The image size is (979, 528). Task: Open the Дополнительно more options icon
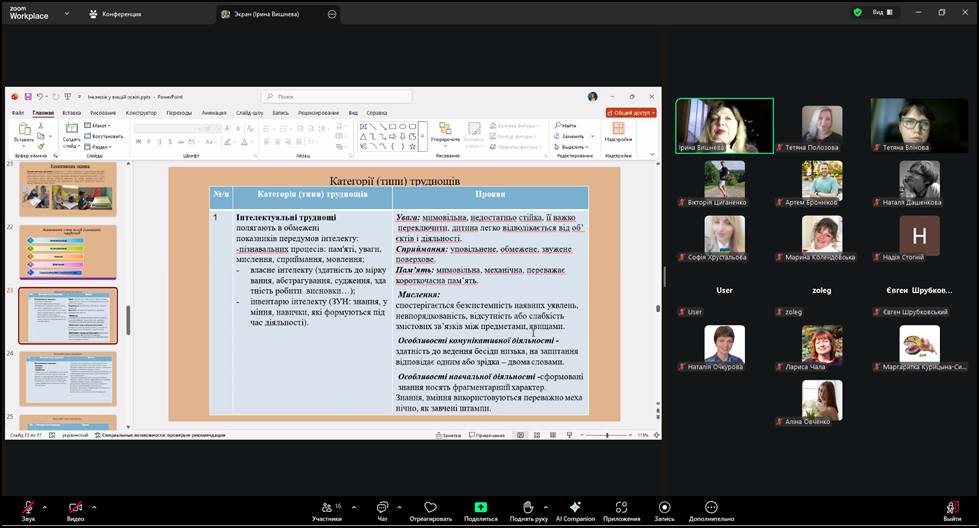tap(711, 508)
